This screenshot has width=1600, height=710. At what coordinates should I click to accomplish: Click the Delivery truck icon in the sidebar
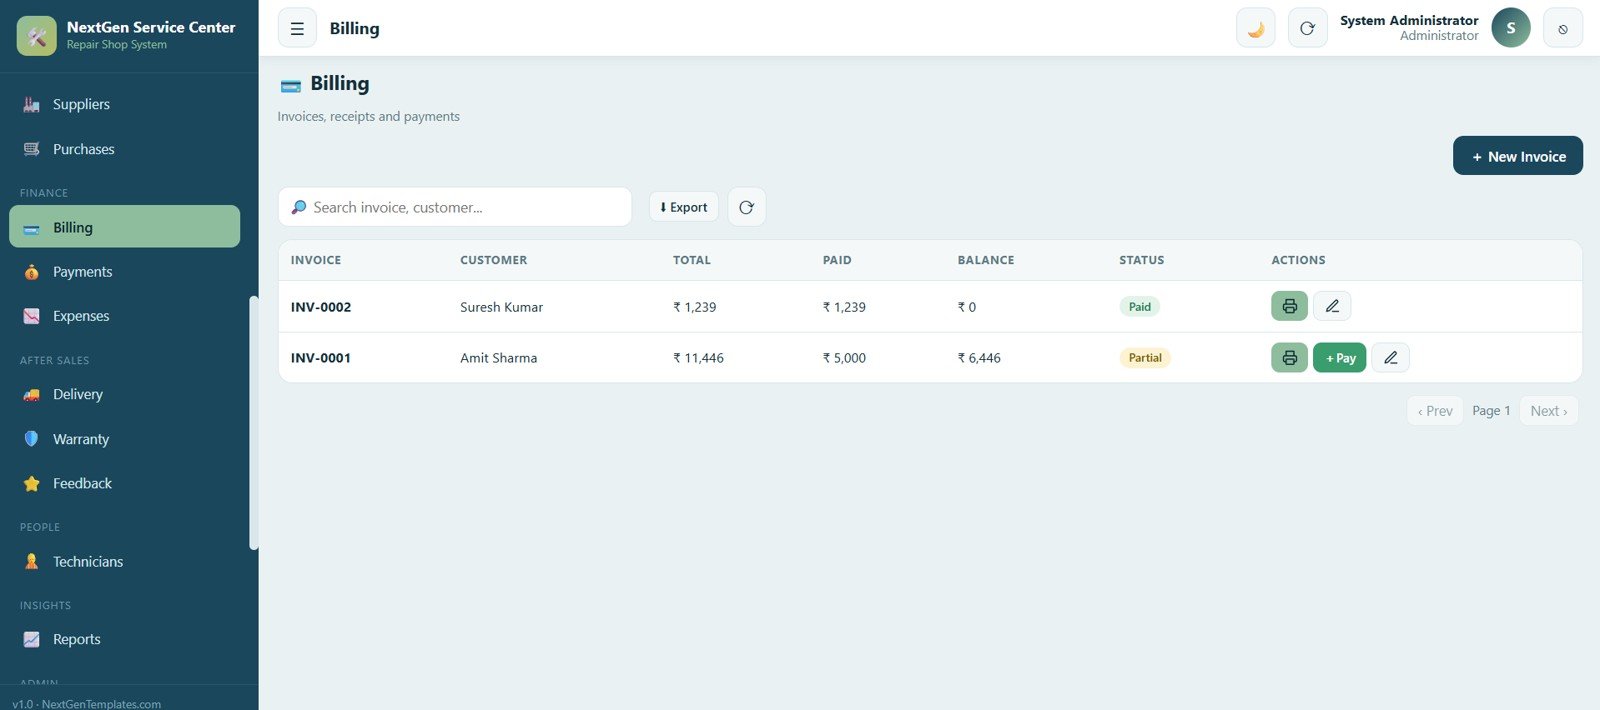32,395
